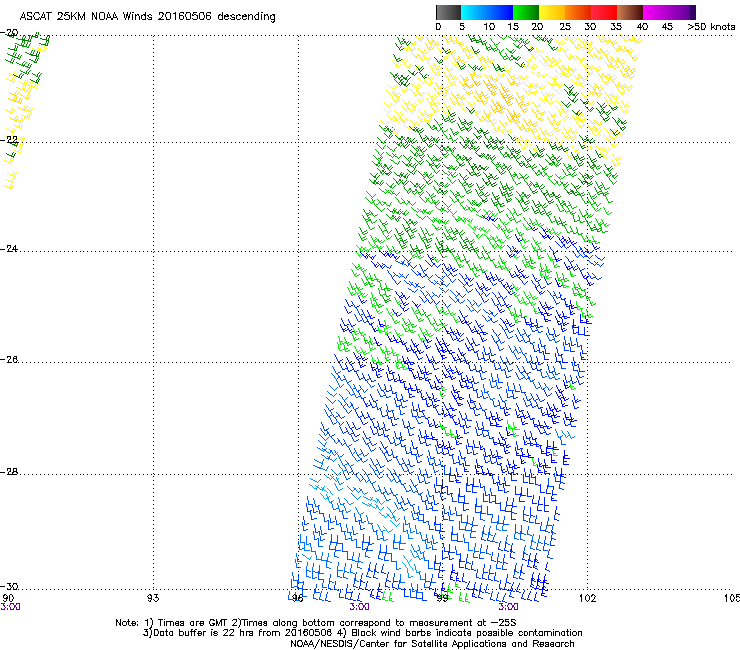Click the legend scale label '40'
Image resolution: width=740 pixels, height=650 pixels.
[x=642, y=27]
